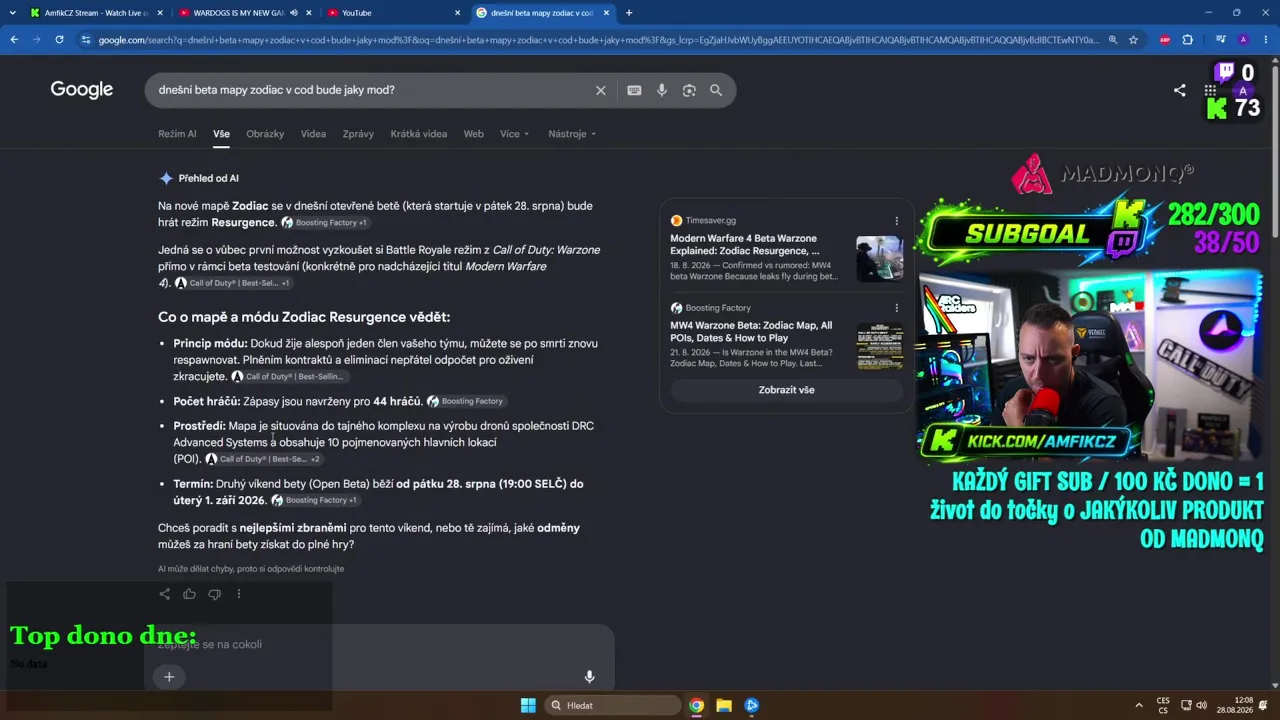Open MW4 Warzone Beta: Zodiac Map link
Image resolution: width=1280 pixels, height=720 pixels.
coord(751,332)
